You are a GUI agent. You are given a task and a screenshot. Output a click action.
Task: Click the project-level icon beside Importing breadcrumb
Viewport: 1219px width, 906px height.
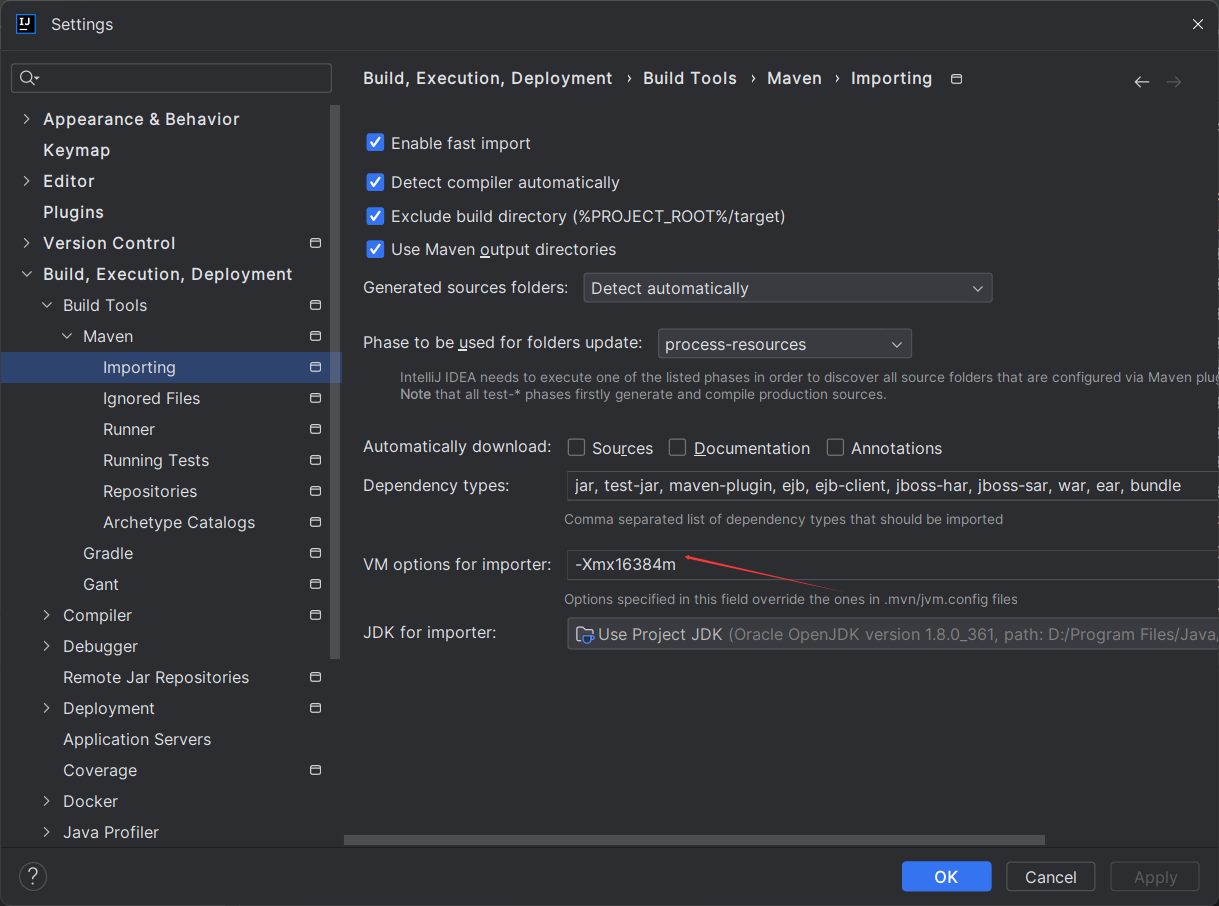956,79
